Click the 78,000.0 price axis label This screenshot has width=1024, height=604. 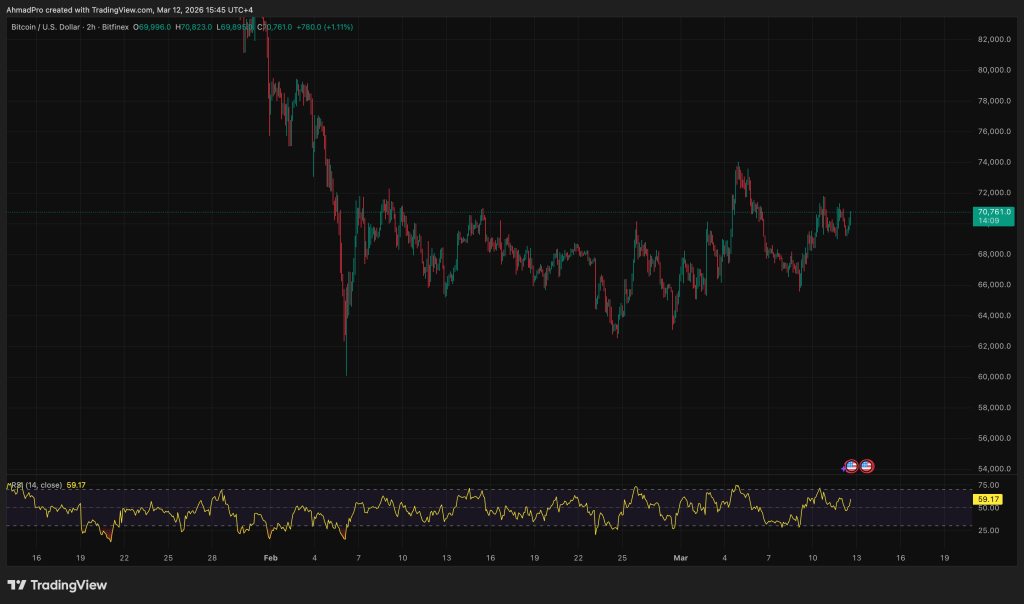994,101
